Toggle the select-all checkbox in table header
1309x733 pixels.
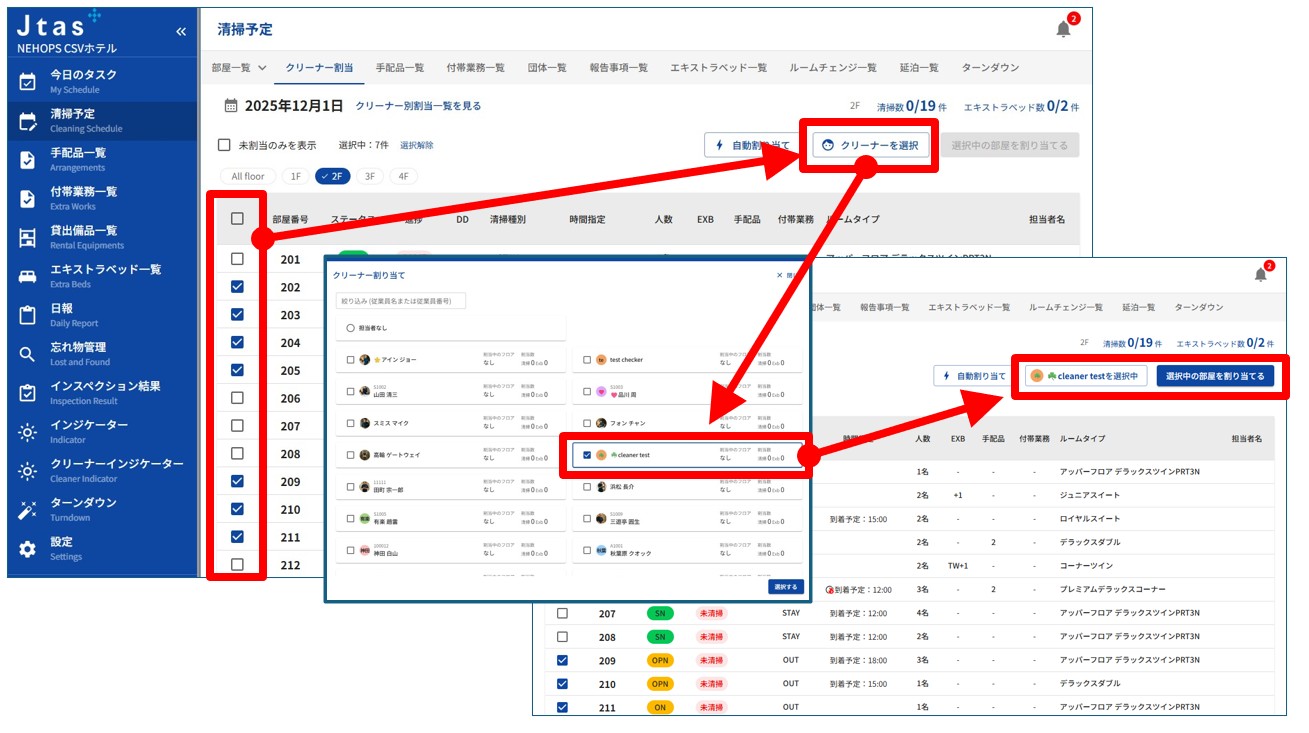click(237, 218)
